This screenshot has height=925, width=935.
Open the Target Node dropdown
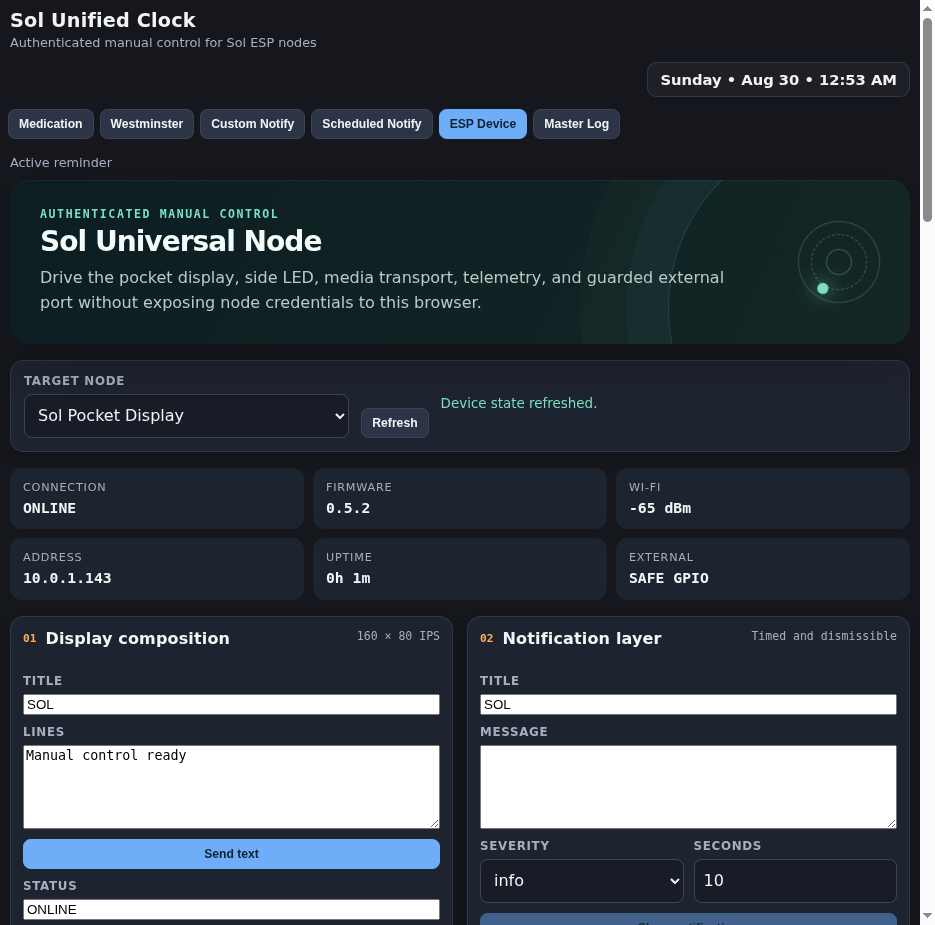[186, 416]
